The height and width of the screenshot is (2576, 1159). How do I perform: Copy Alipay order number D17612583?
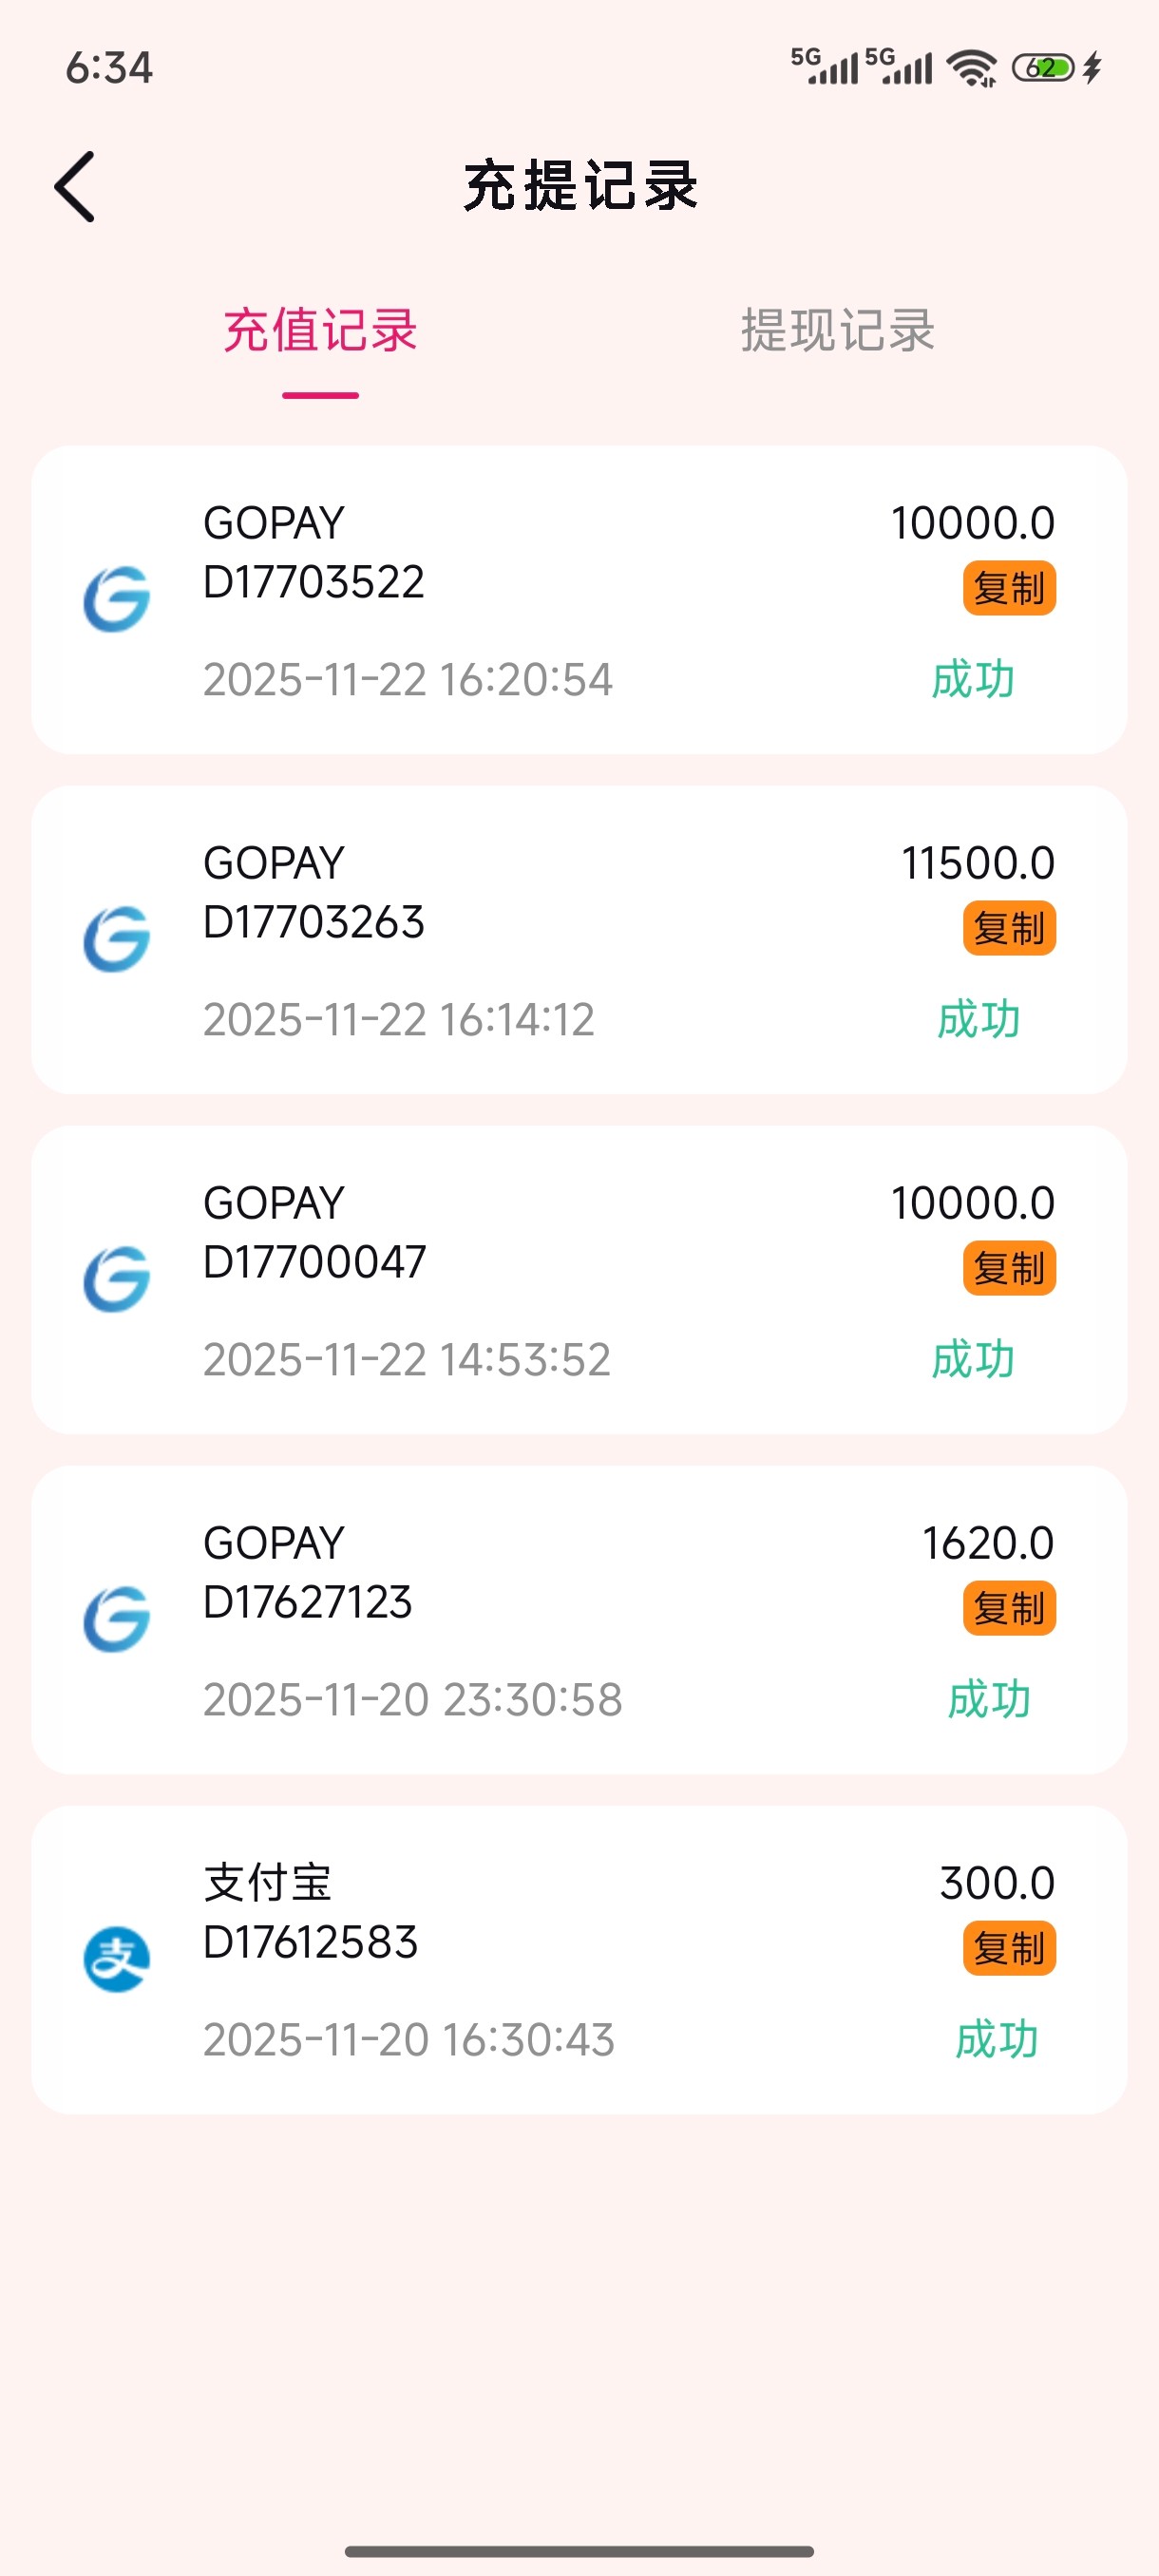click(1009, 1948)
